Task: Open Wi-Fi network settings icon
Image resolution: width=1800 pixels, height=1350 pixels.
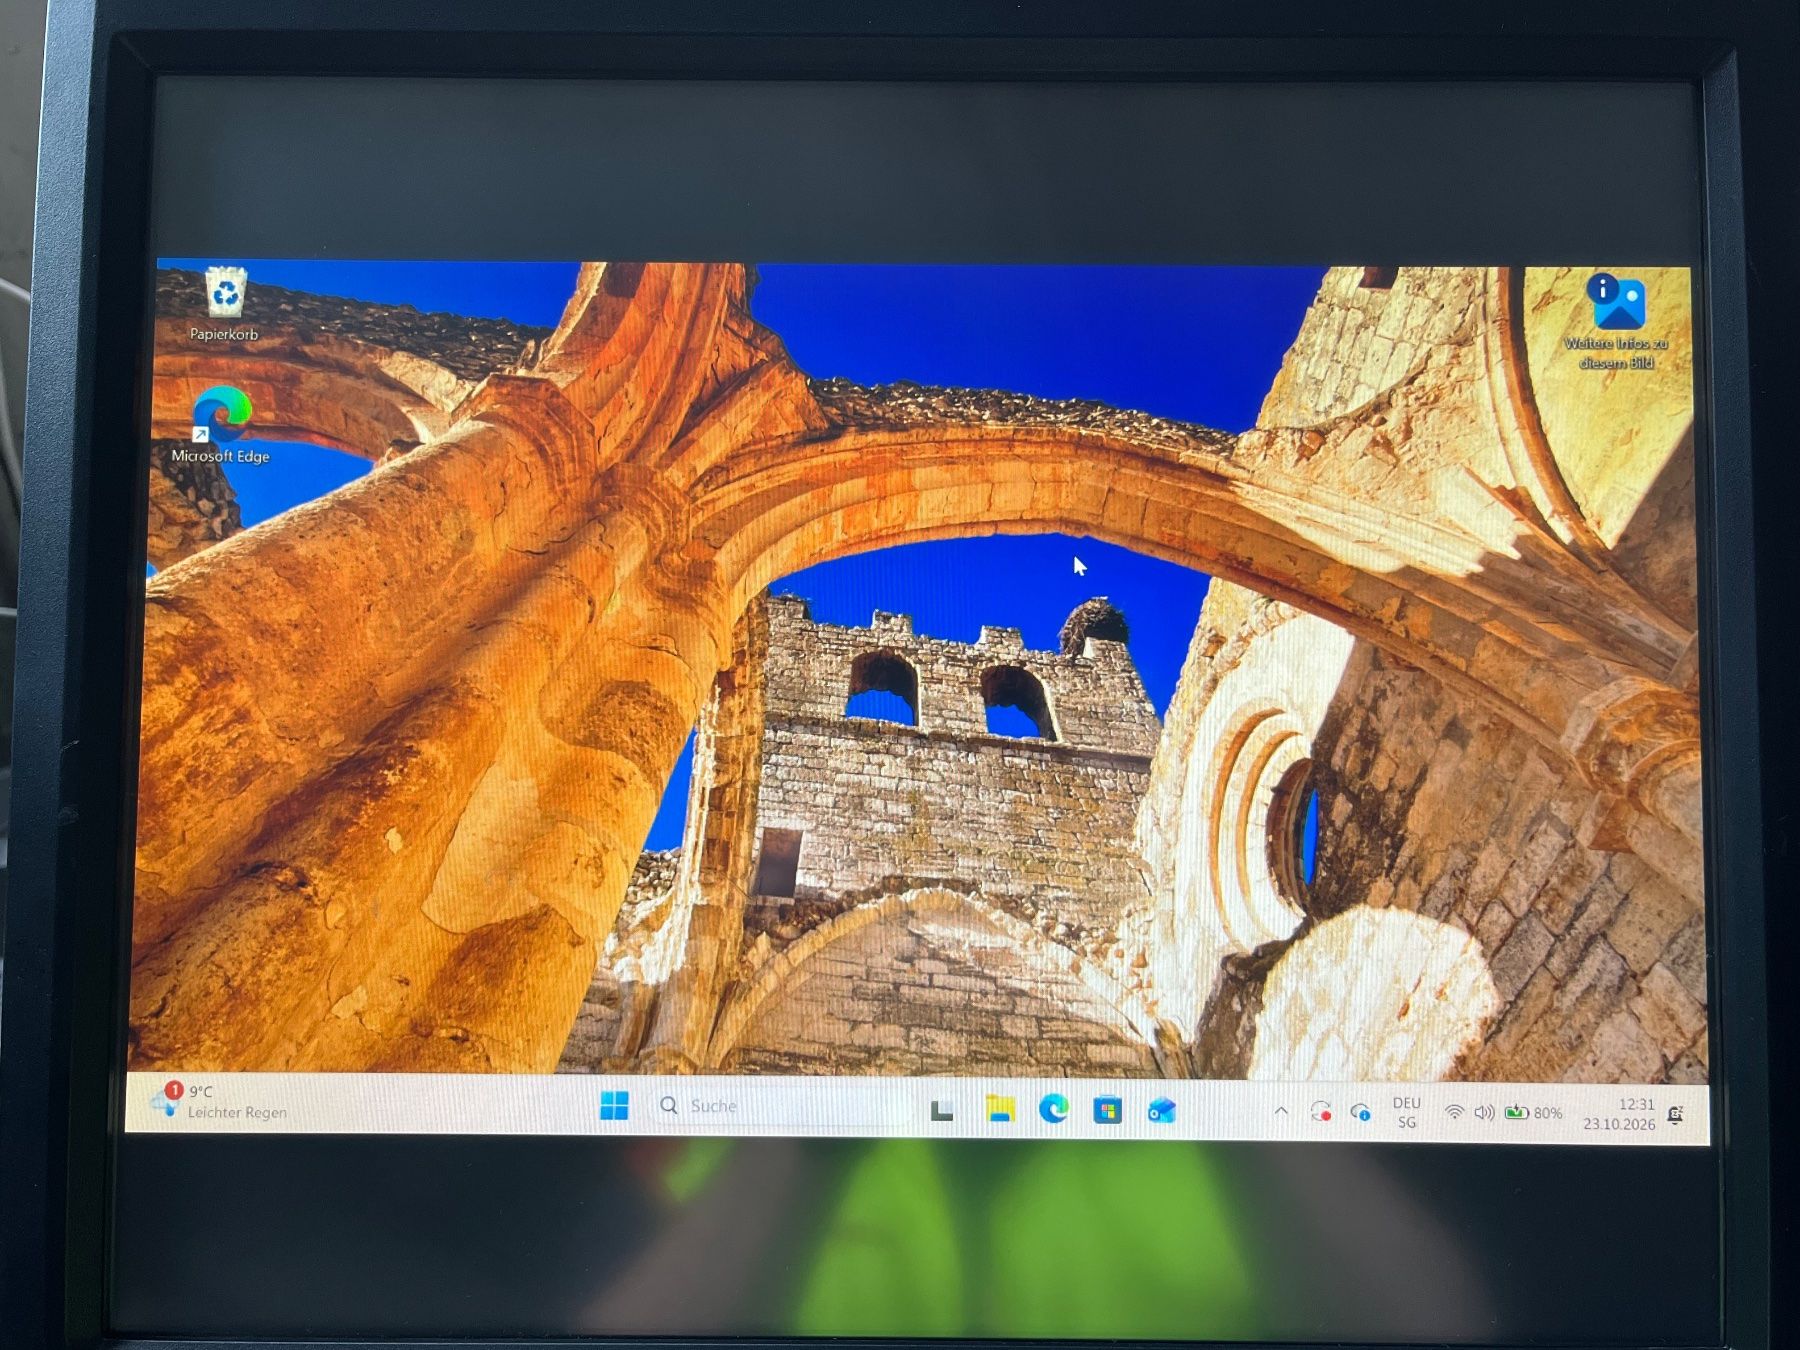Action: [x=1455, y=1113]
